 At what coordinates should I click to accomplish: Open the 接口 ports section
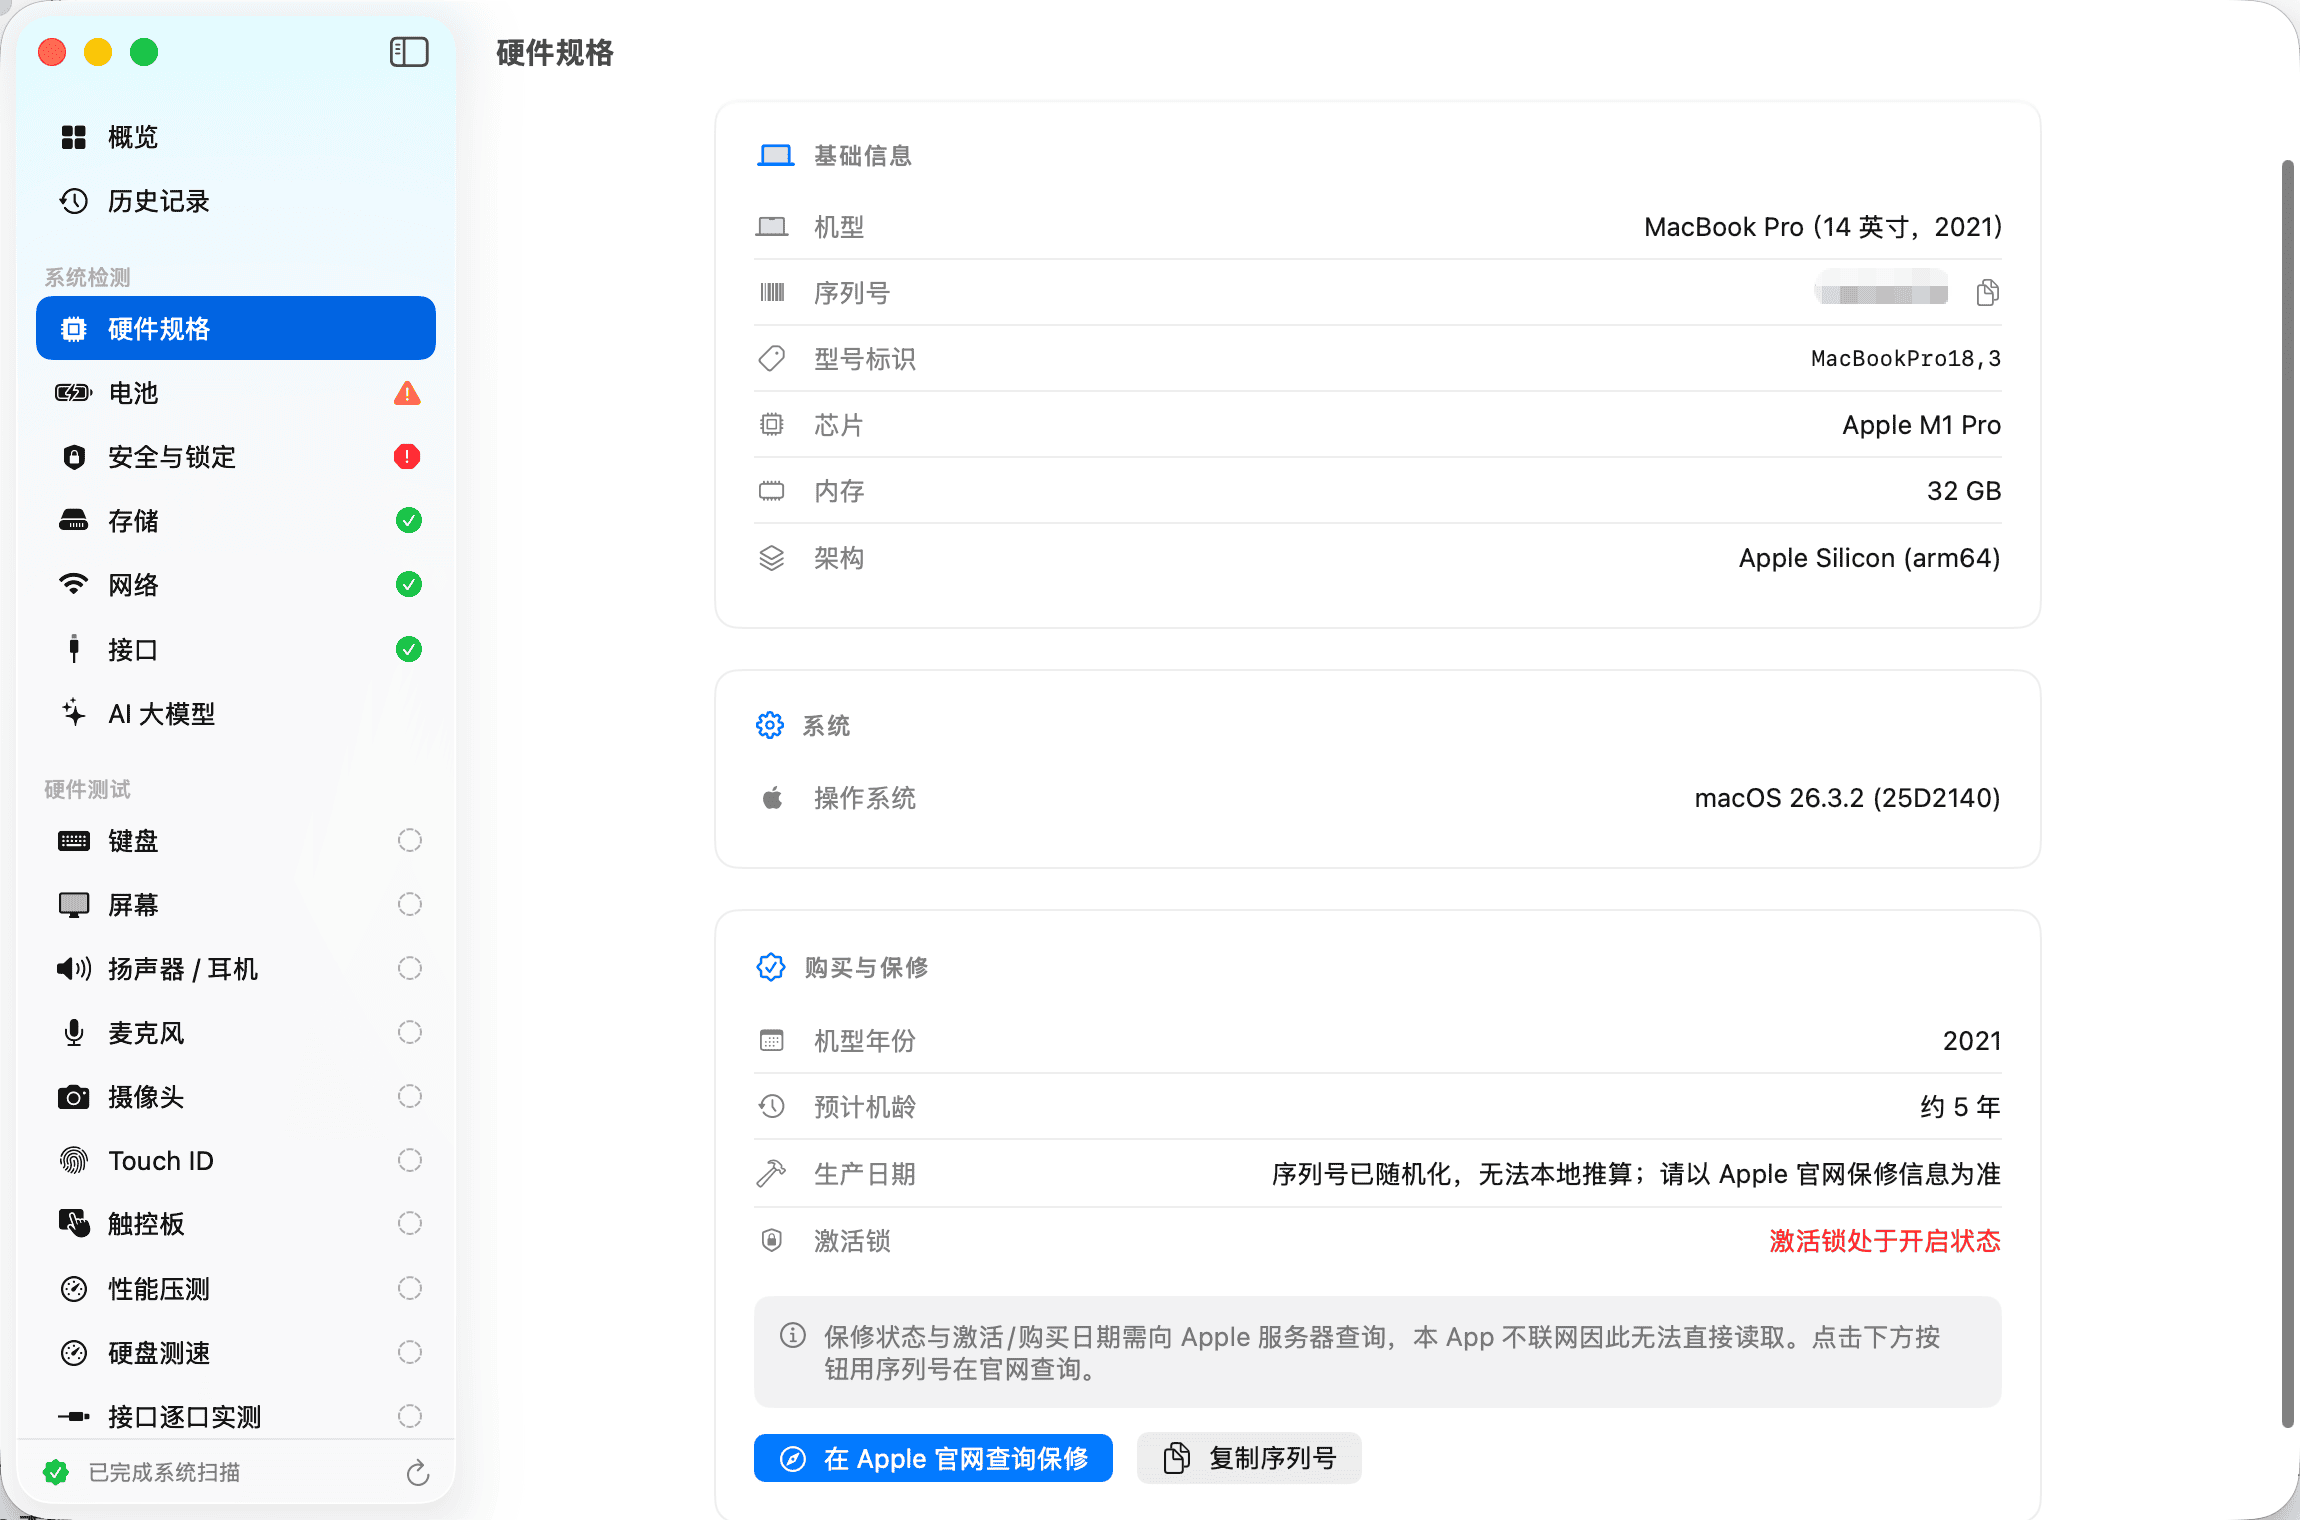[236, 650]
